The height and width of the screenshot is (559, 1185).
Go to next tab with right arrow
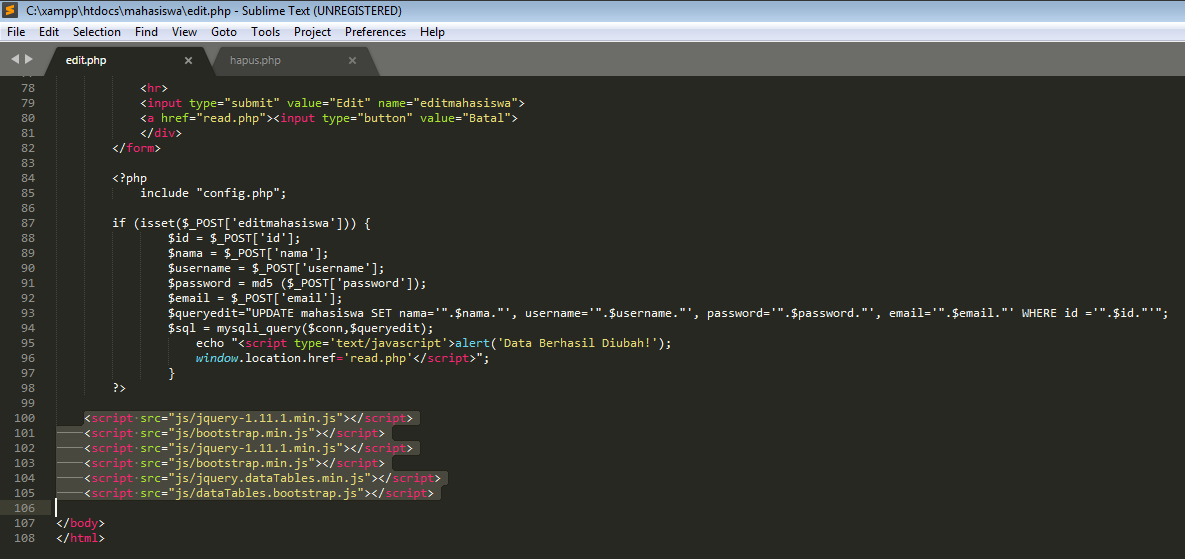[x=29, y=59]
